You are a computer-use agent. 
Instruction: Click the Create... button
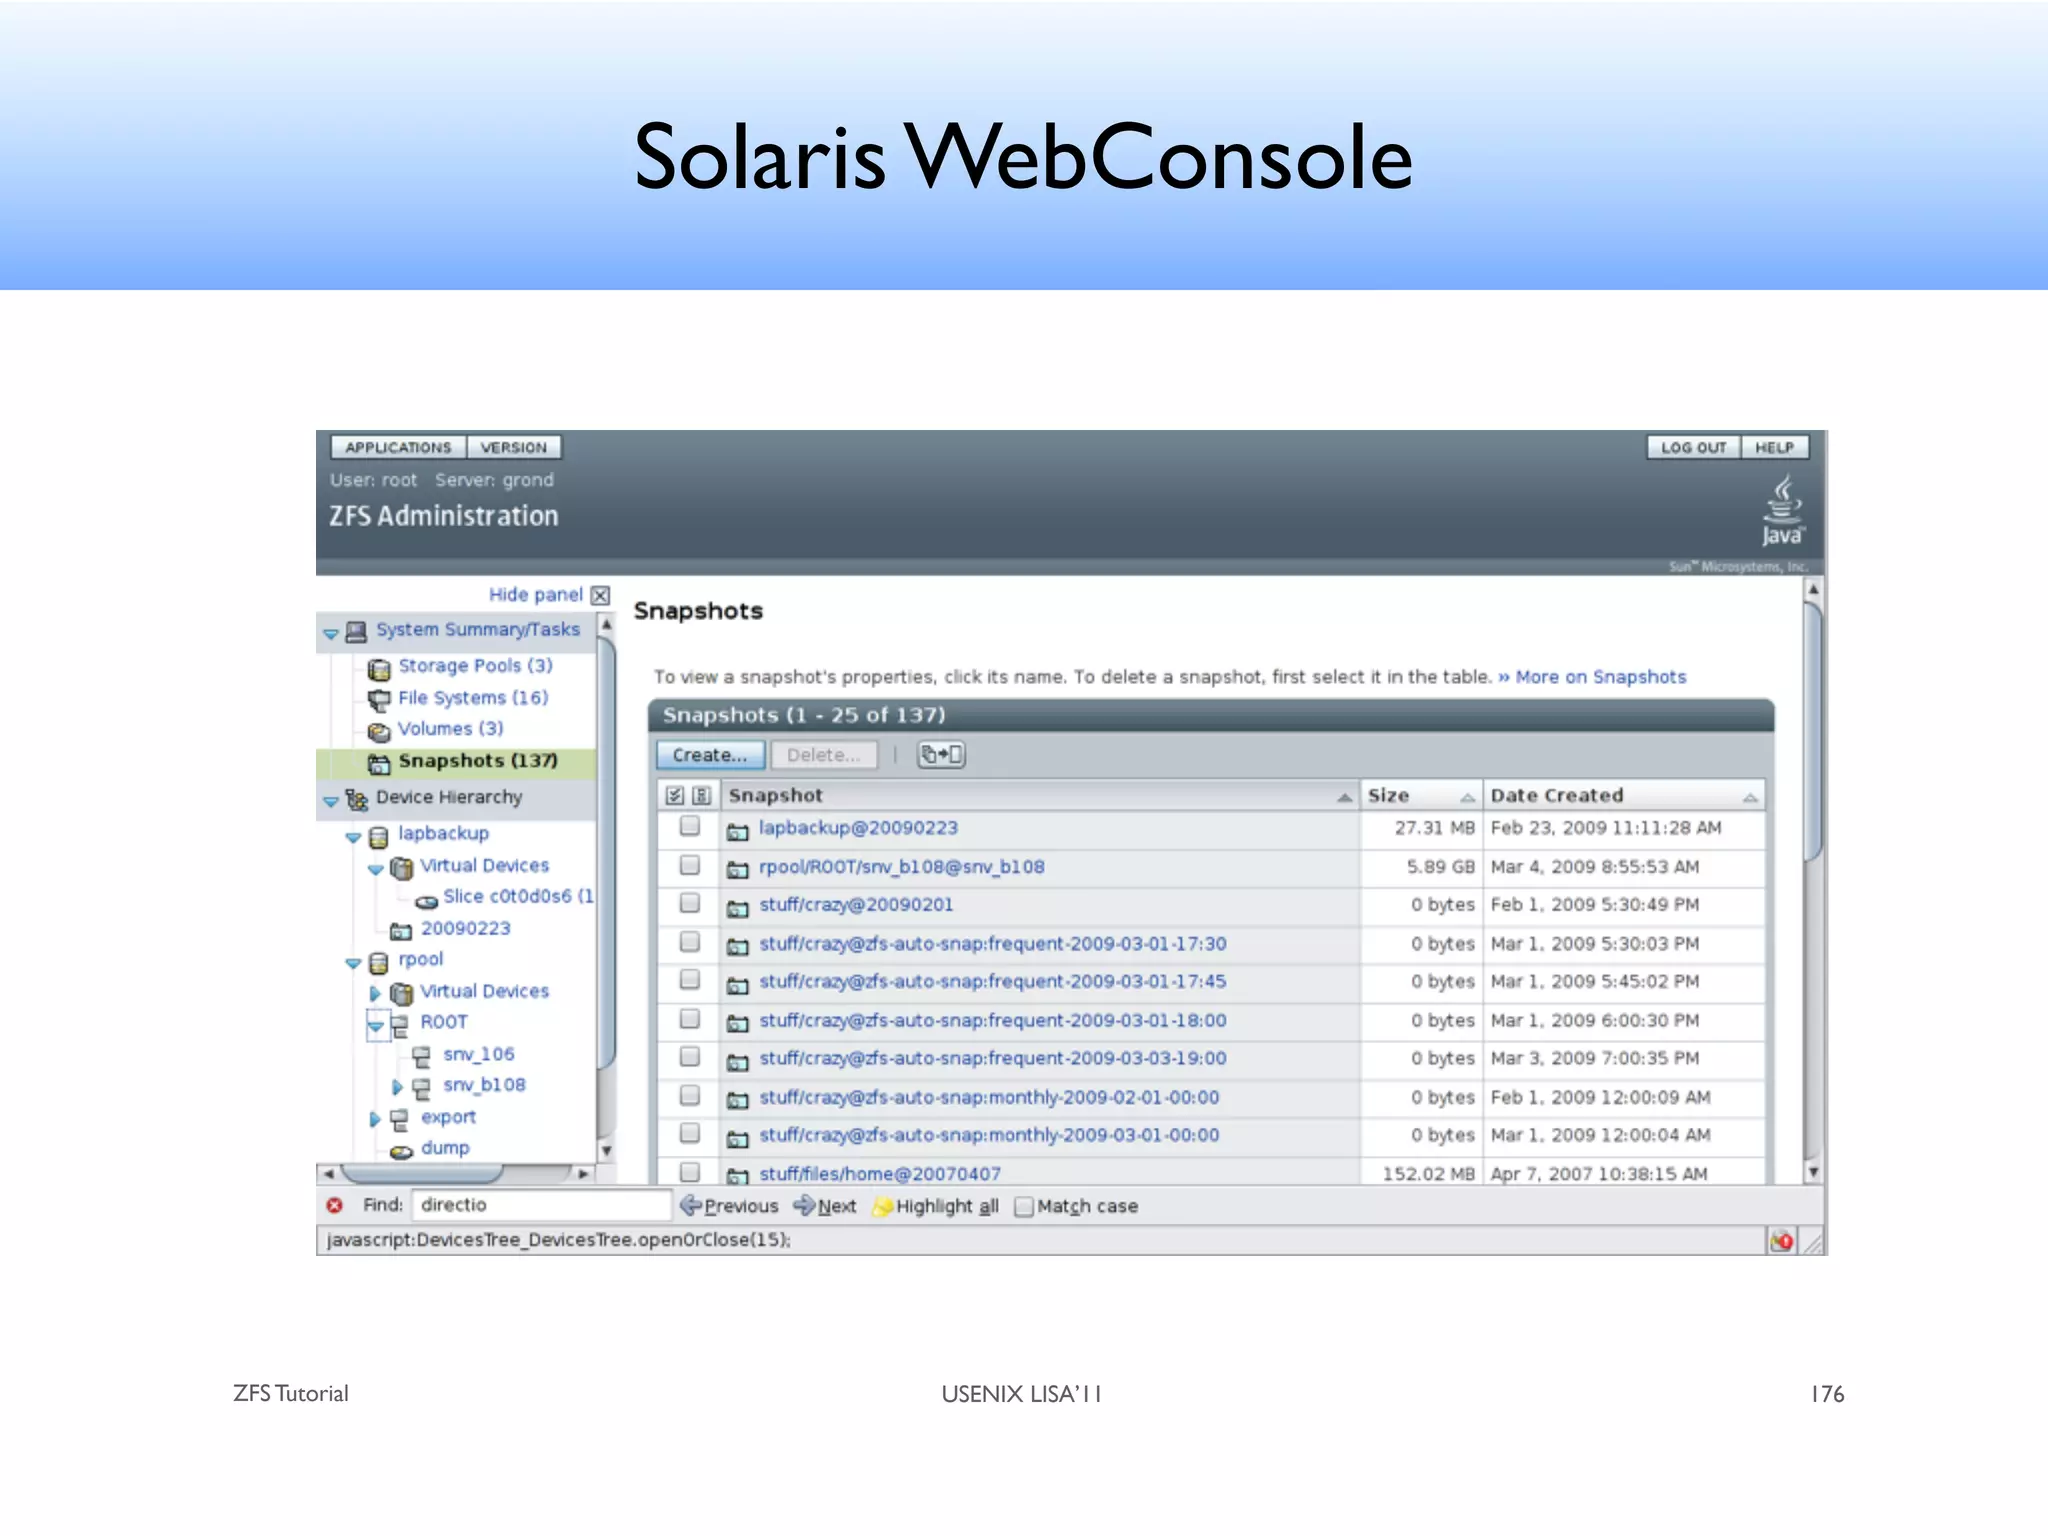point(710,756)
